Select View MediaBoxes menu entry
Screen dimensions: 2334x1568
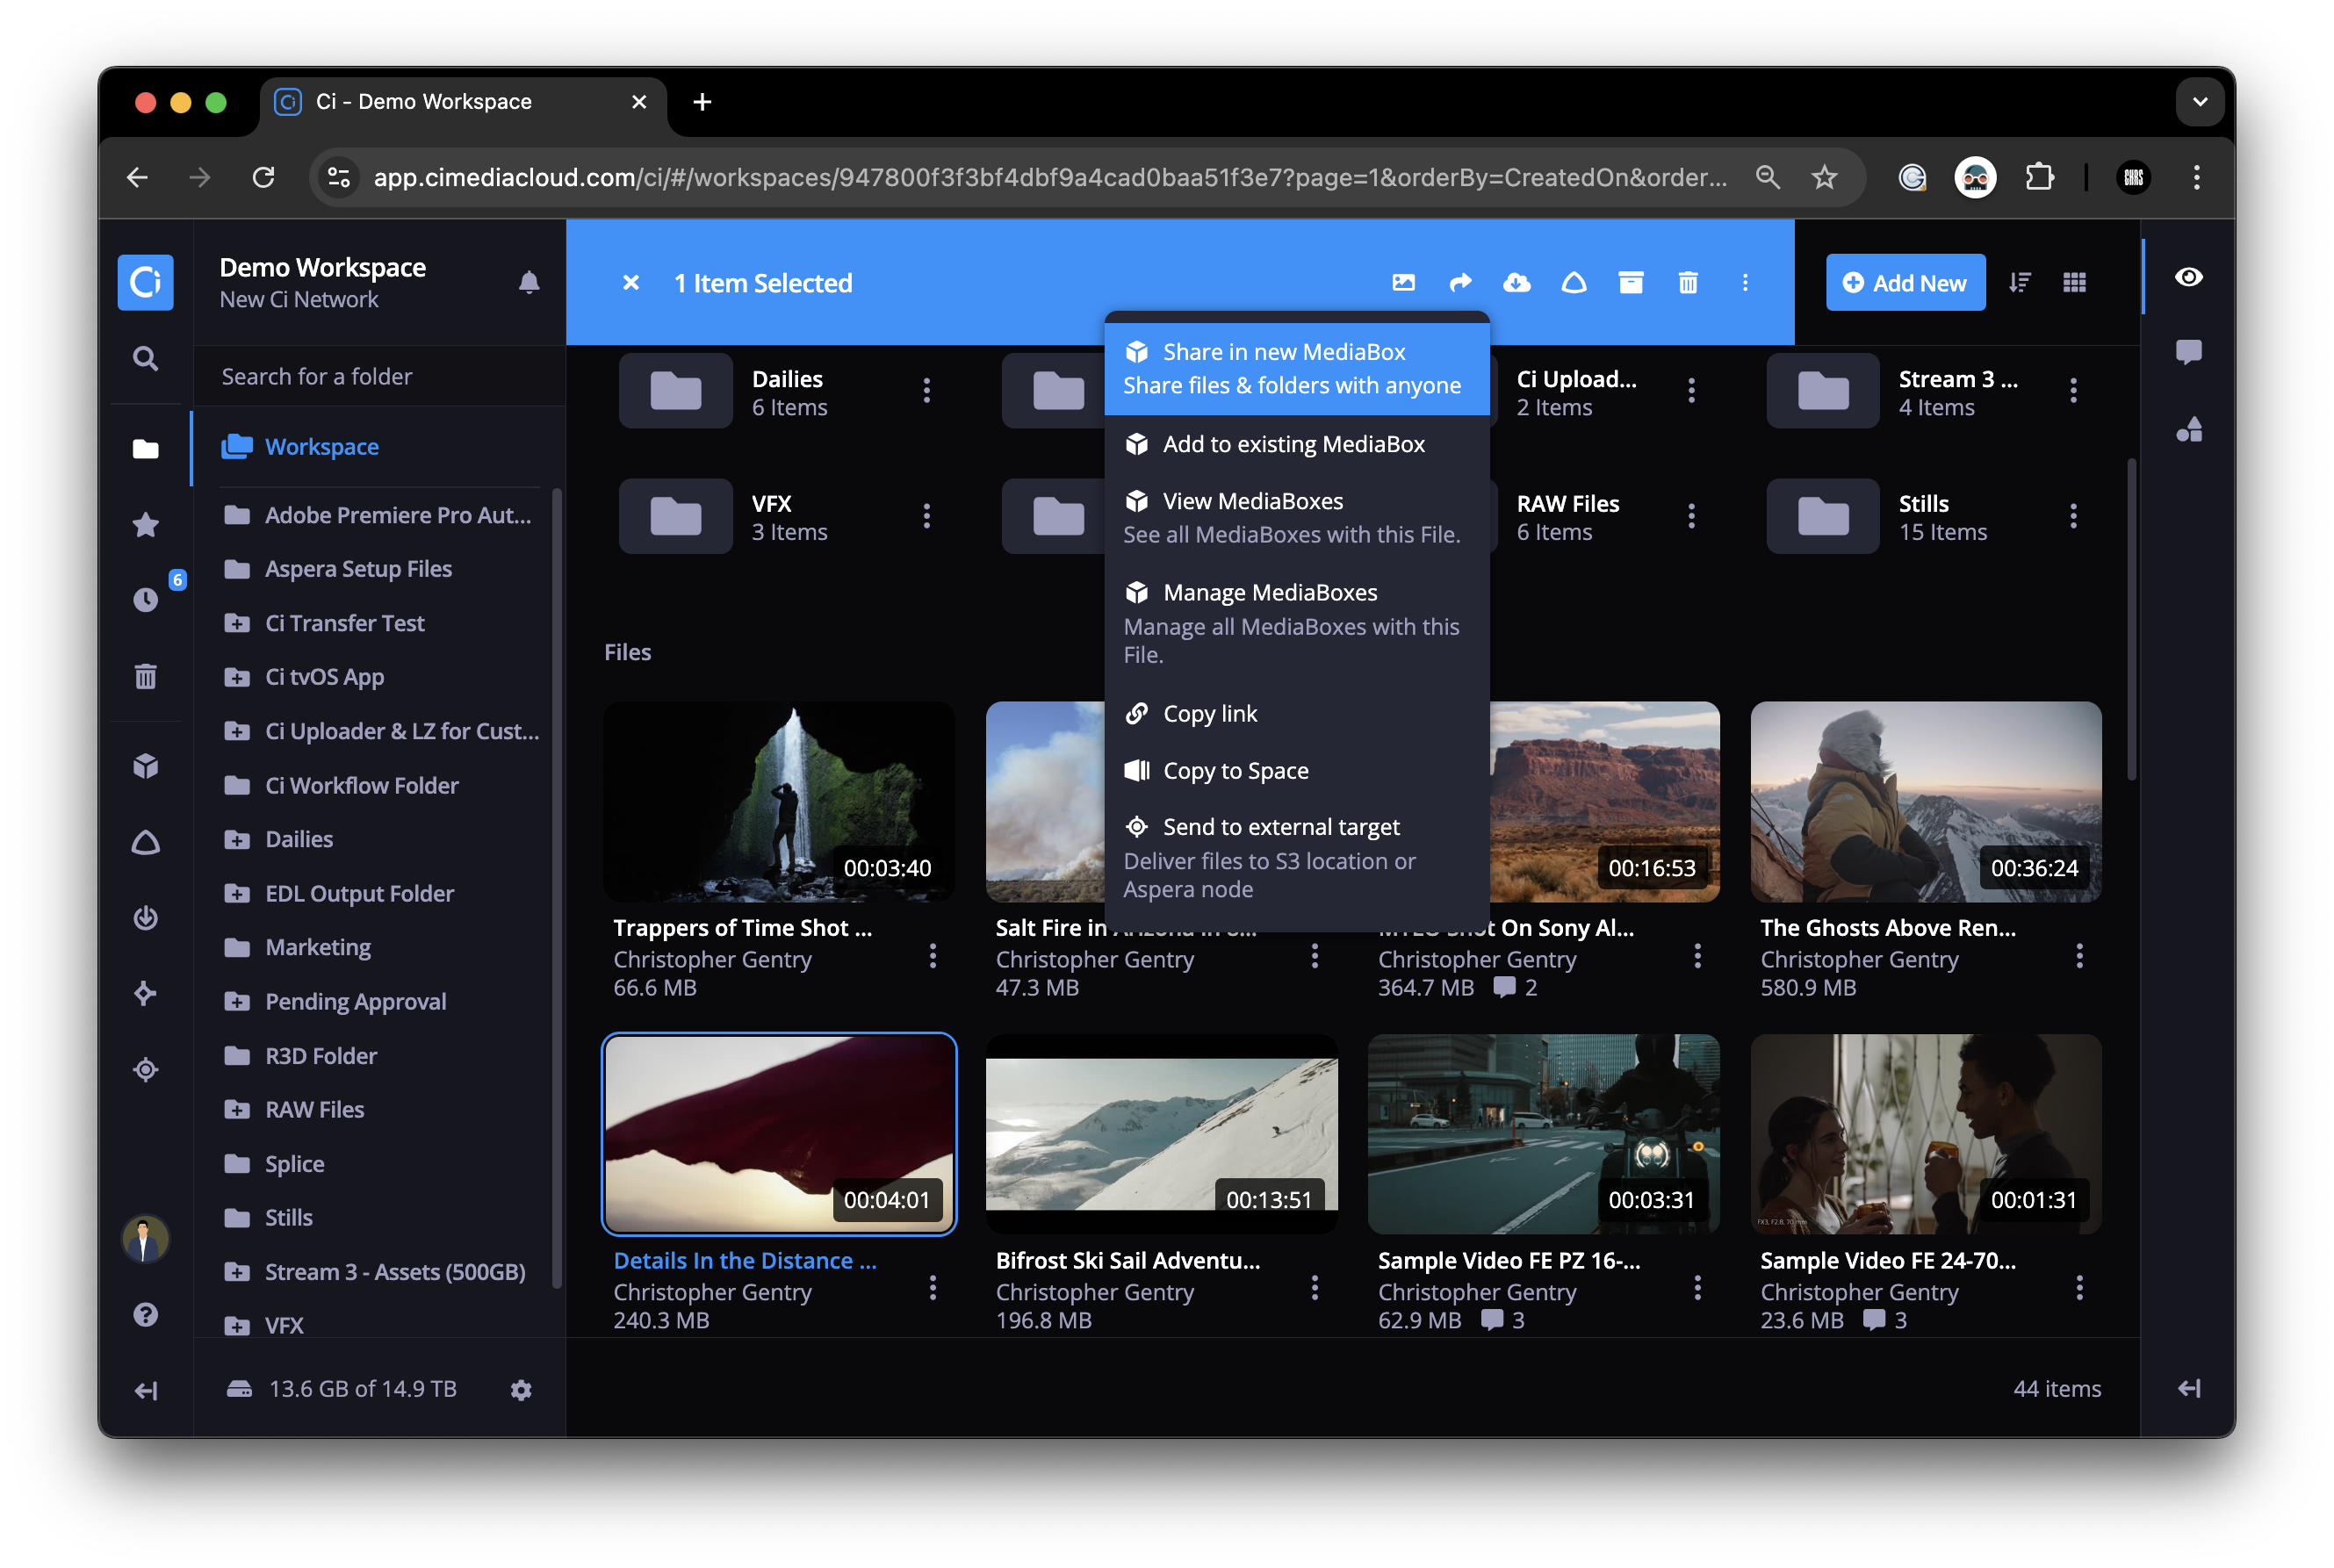pos(1297,517)
